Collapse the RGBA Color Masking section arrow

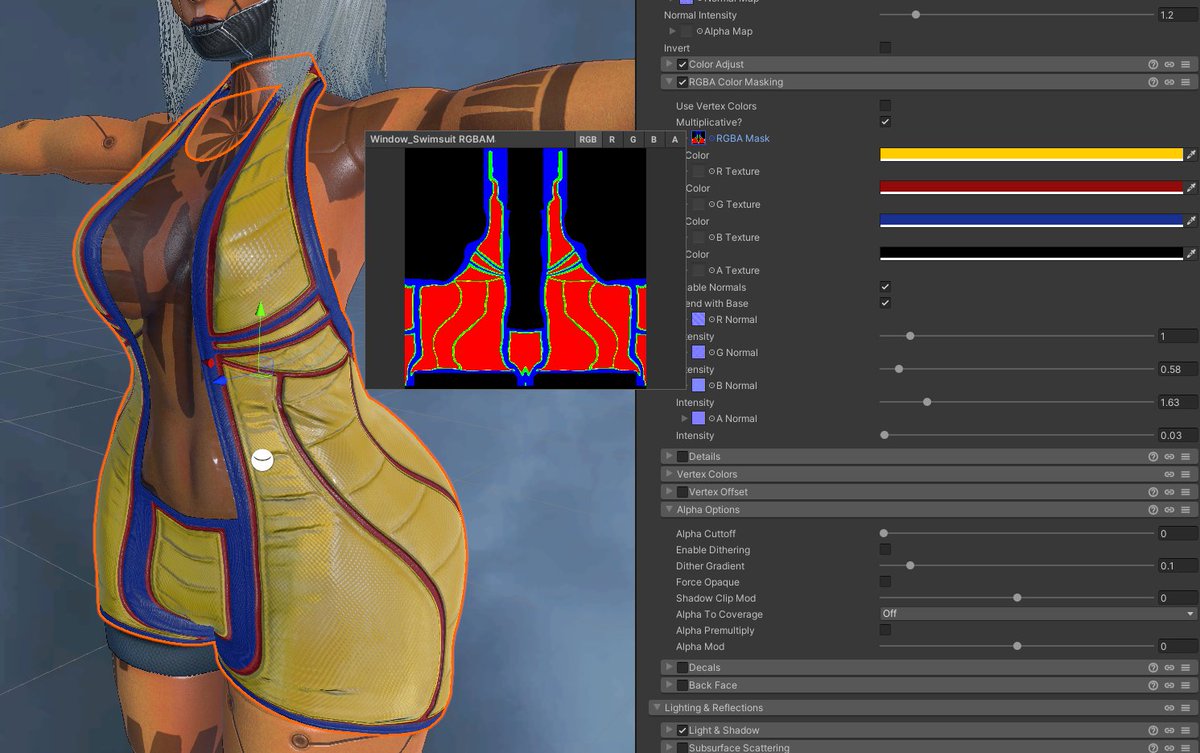pyautogui.click(x=669, y=82)
